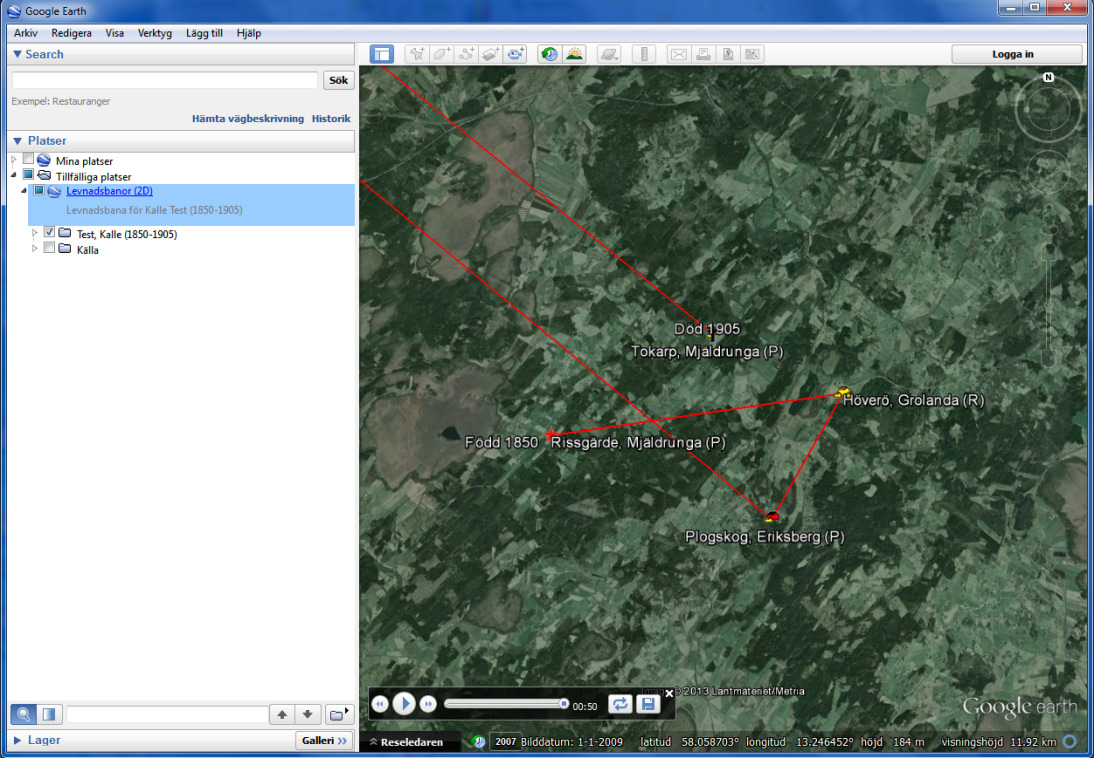Screen dimensions: 1094x758
Task: Open the Visa menu
Action: [x=114, y=33]
